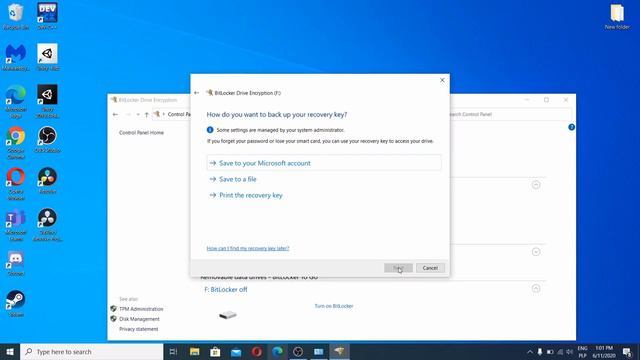Open the notification center icon

coord(627,351)
